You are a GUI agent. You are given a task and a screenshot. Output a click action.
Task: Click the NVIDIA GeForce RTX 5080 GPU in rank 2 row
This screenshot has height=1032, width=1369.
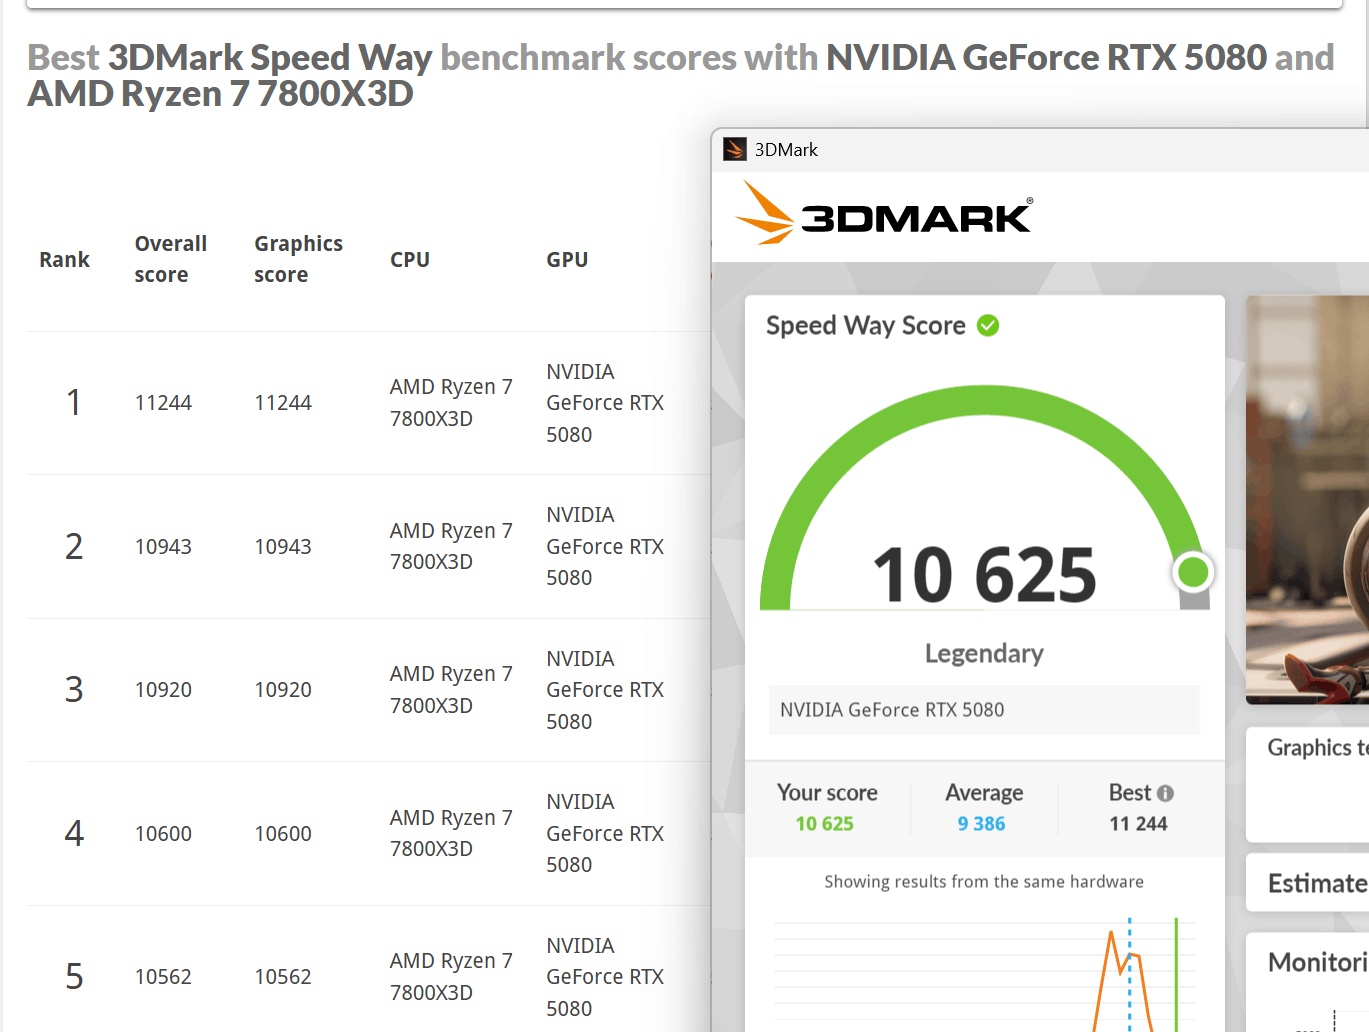click(605, 546)
